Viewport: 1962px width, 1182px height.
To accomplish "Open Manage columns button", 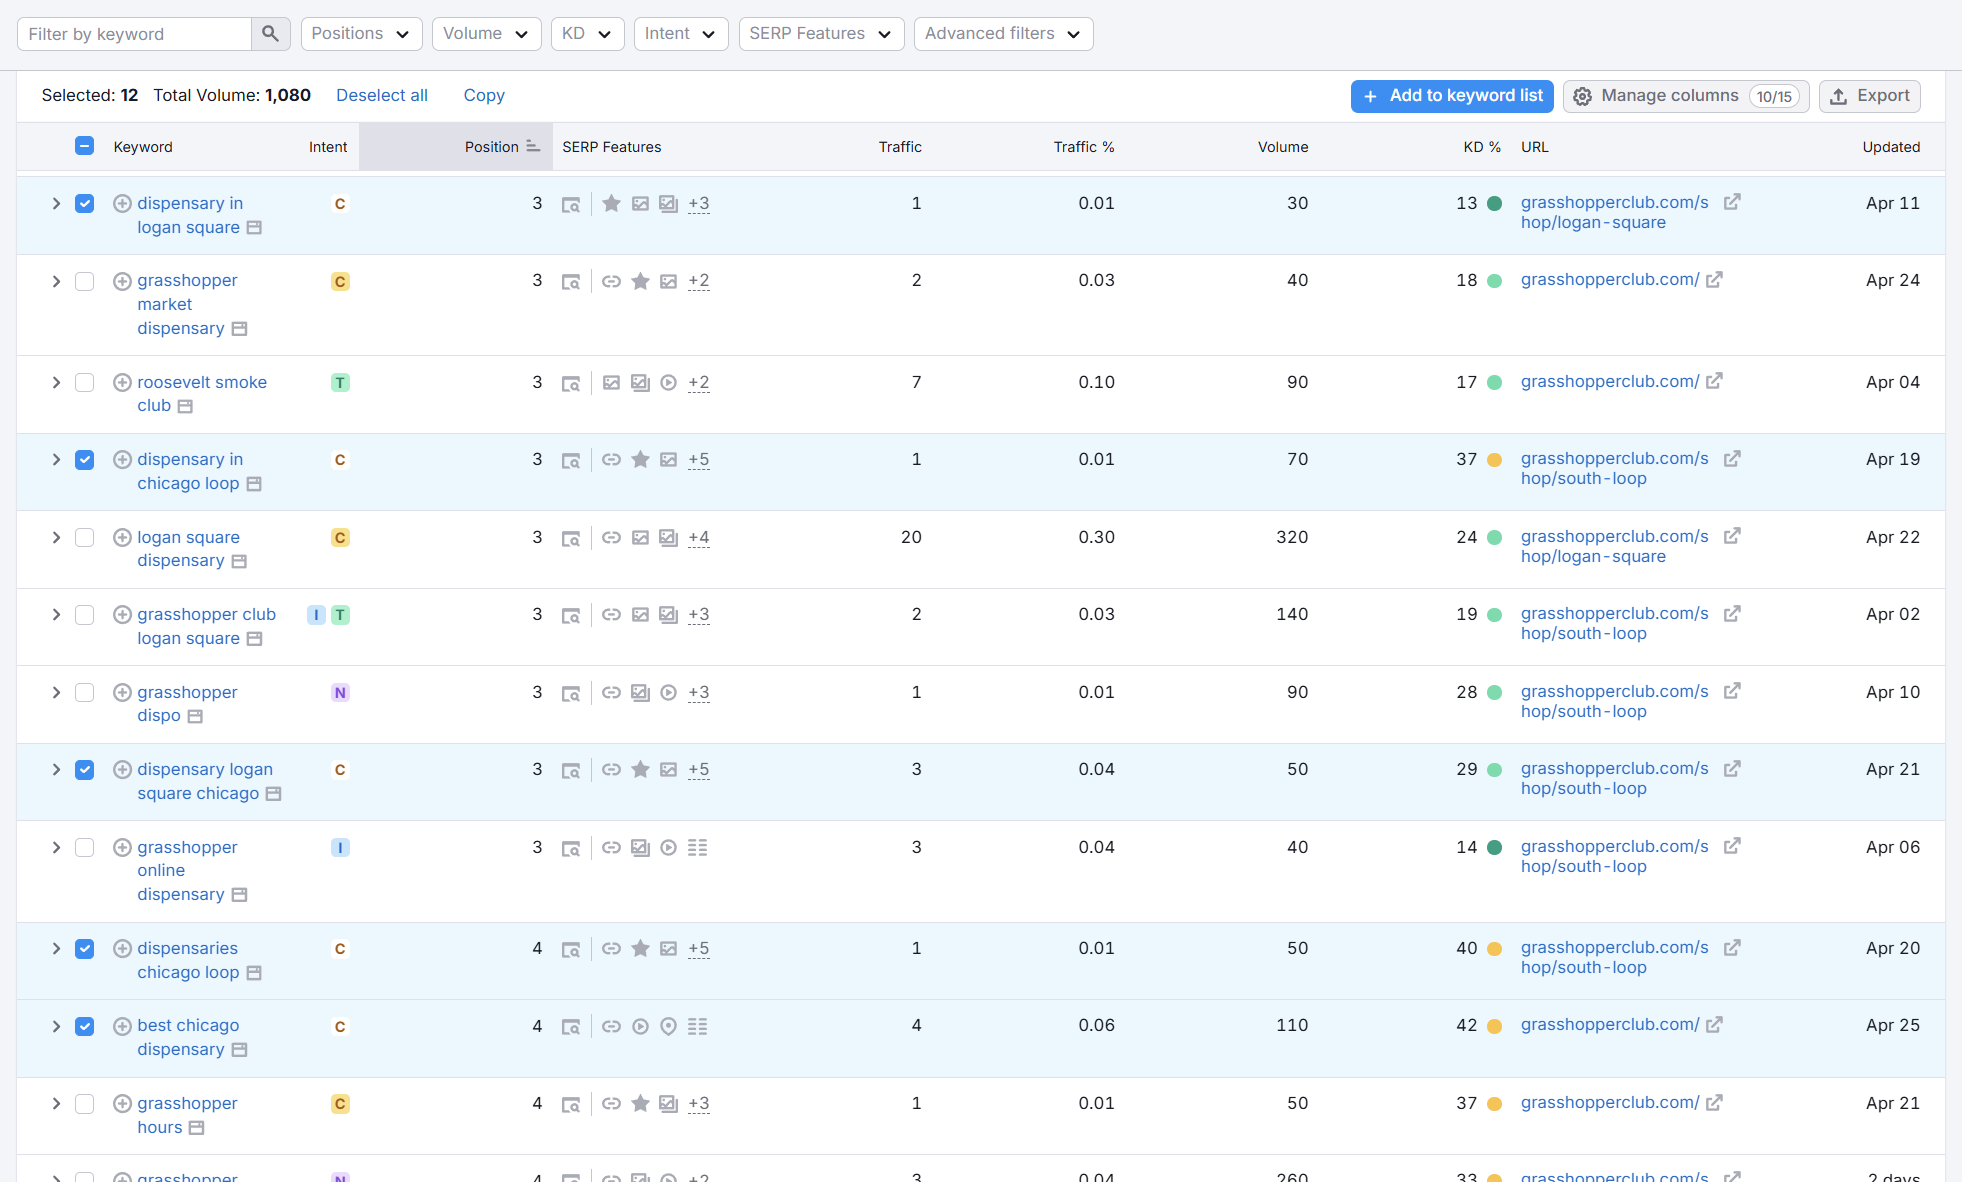I will [1686, 96].
